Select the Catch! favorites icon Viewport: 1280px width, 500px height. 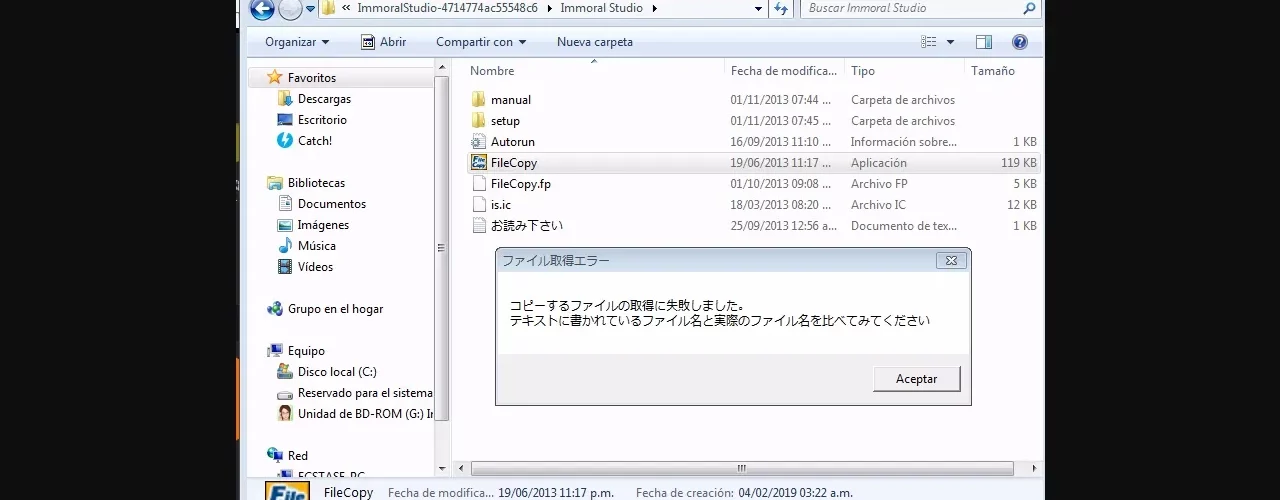coord(285,141)
